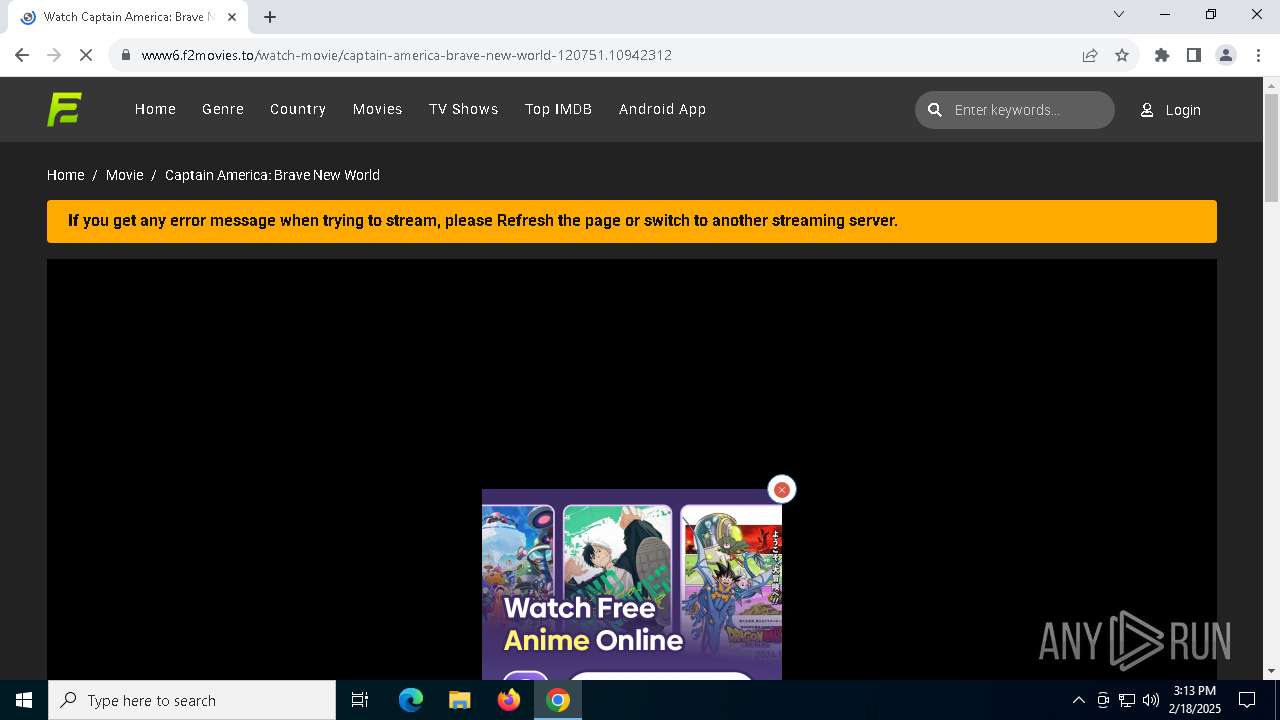Open the Genre menu
Viewport: 1280px width, 720px height.
(x=223, y=109)
